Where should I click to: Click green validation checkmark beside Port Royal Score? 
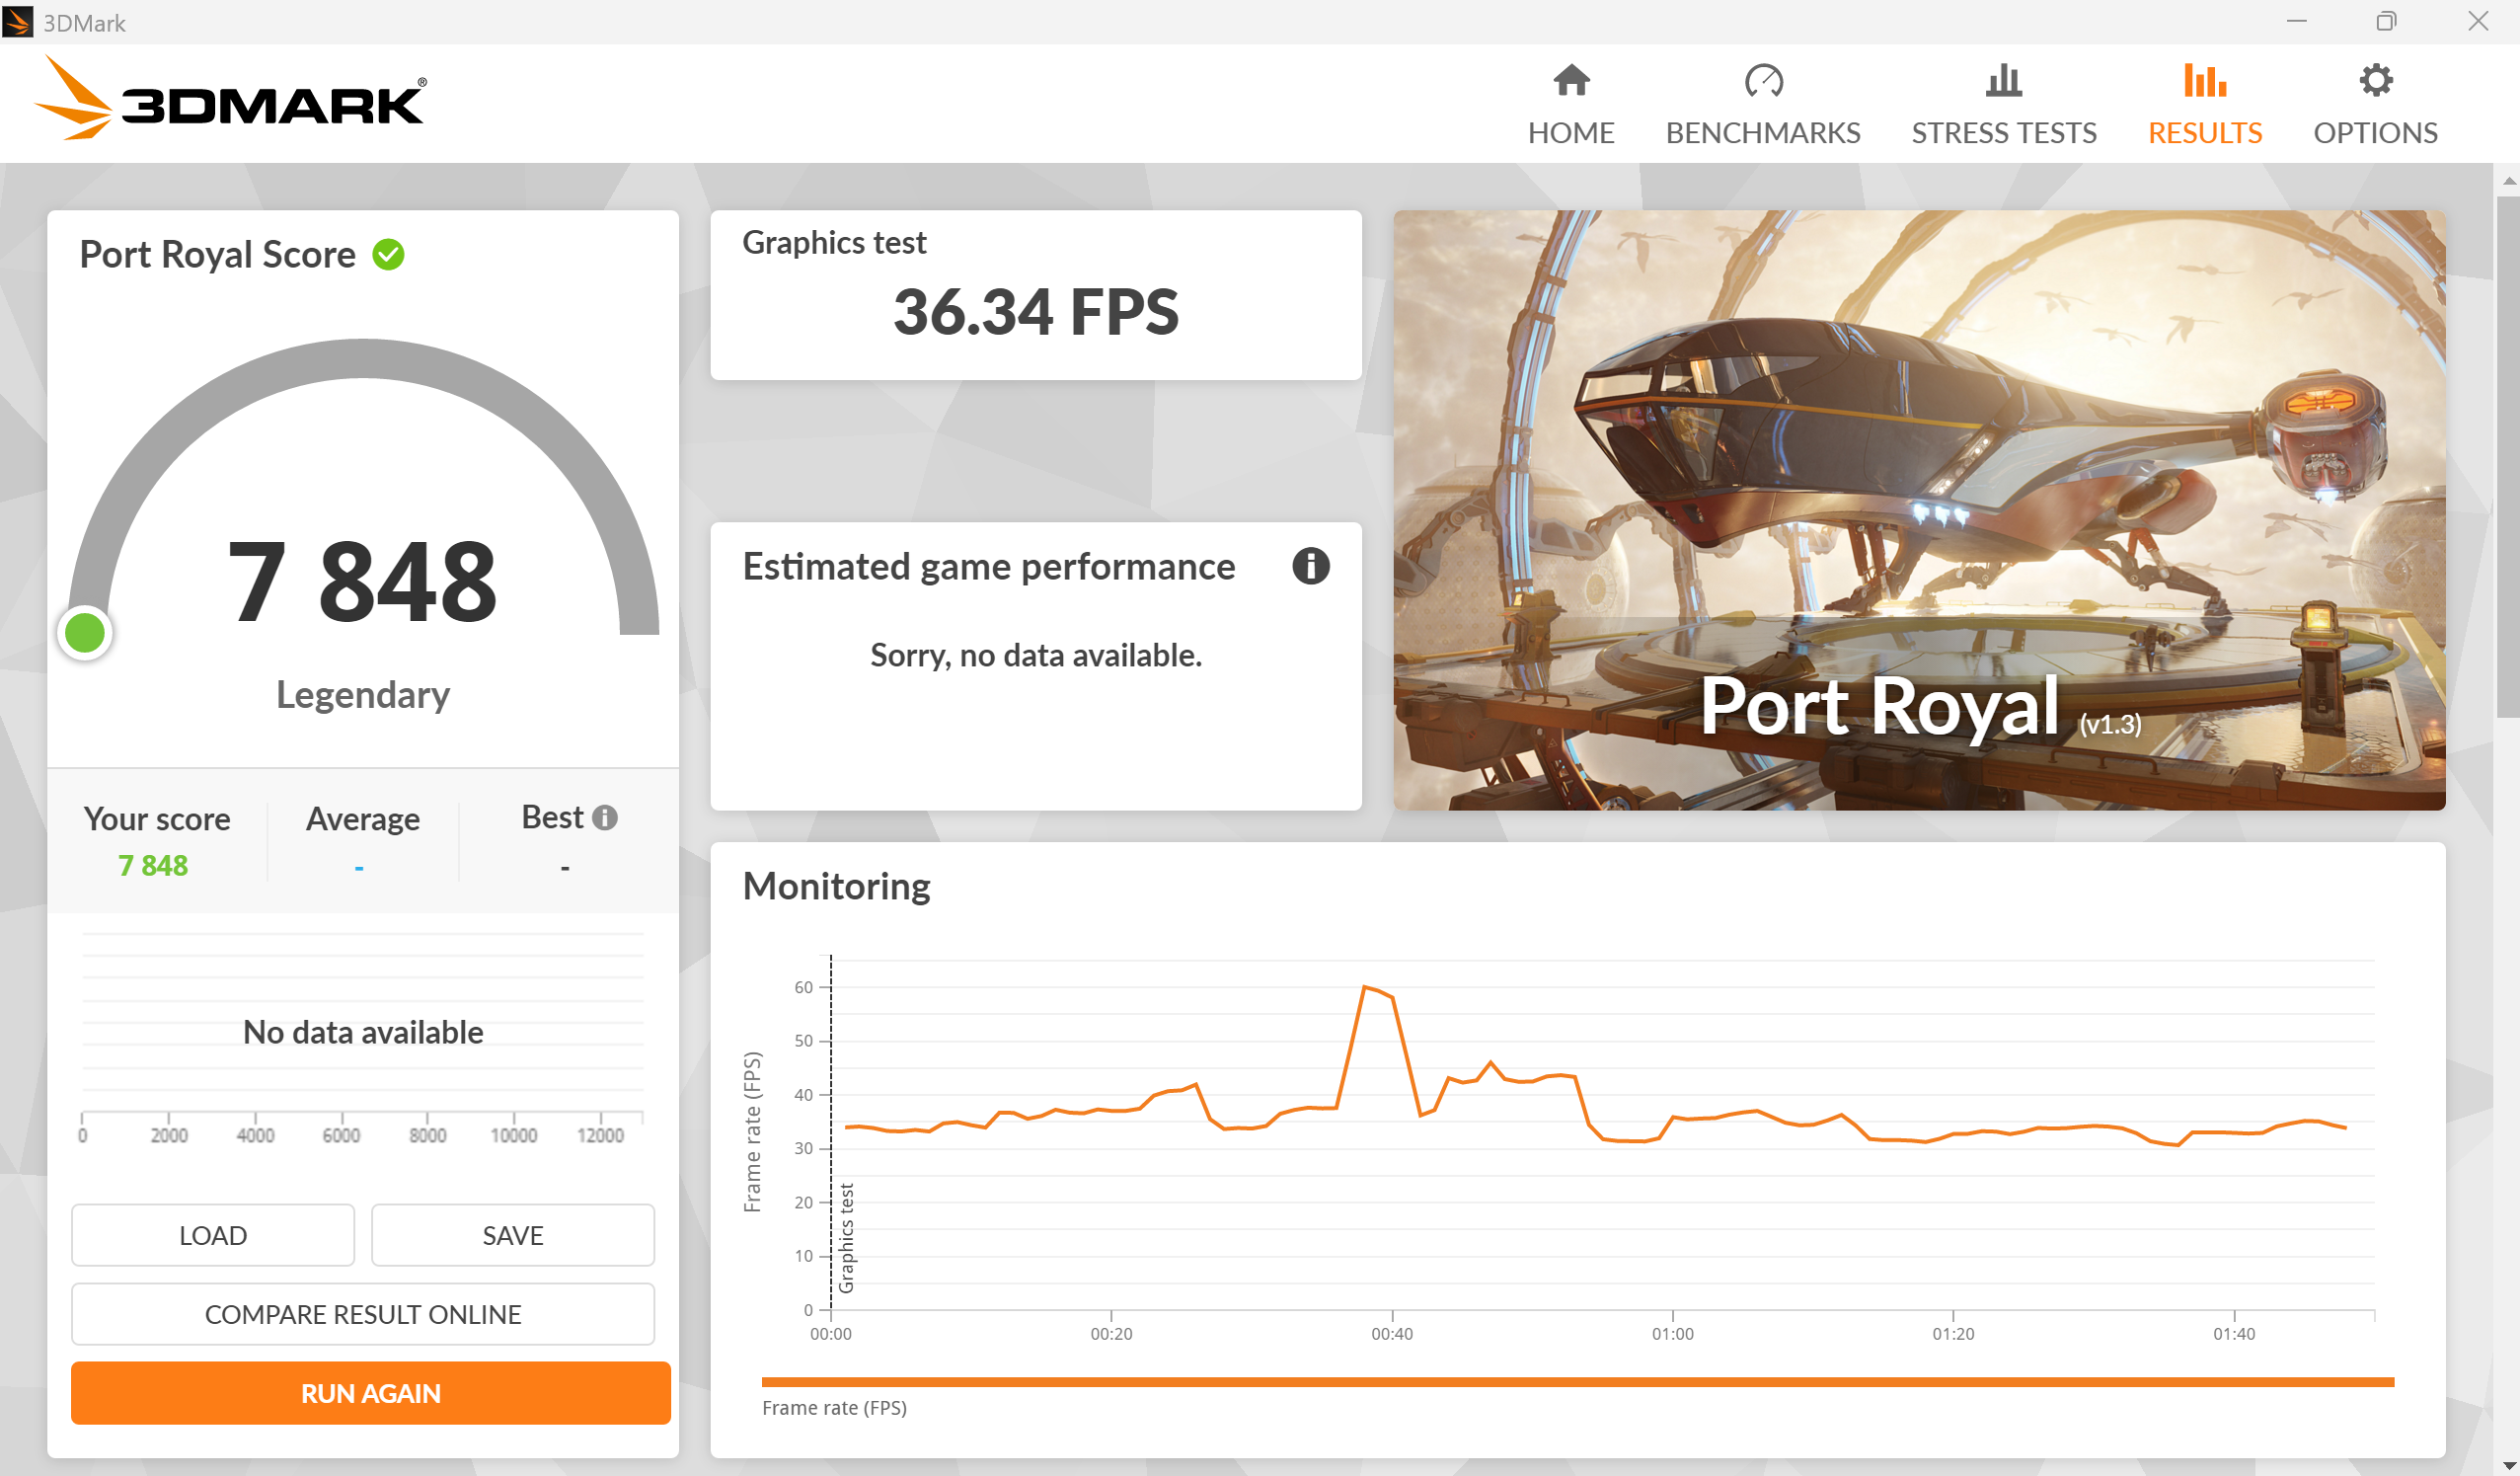[389, 255]
